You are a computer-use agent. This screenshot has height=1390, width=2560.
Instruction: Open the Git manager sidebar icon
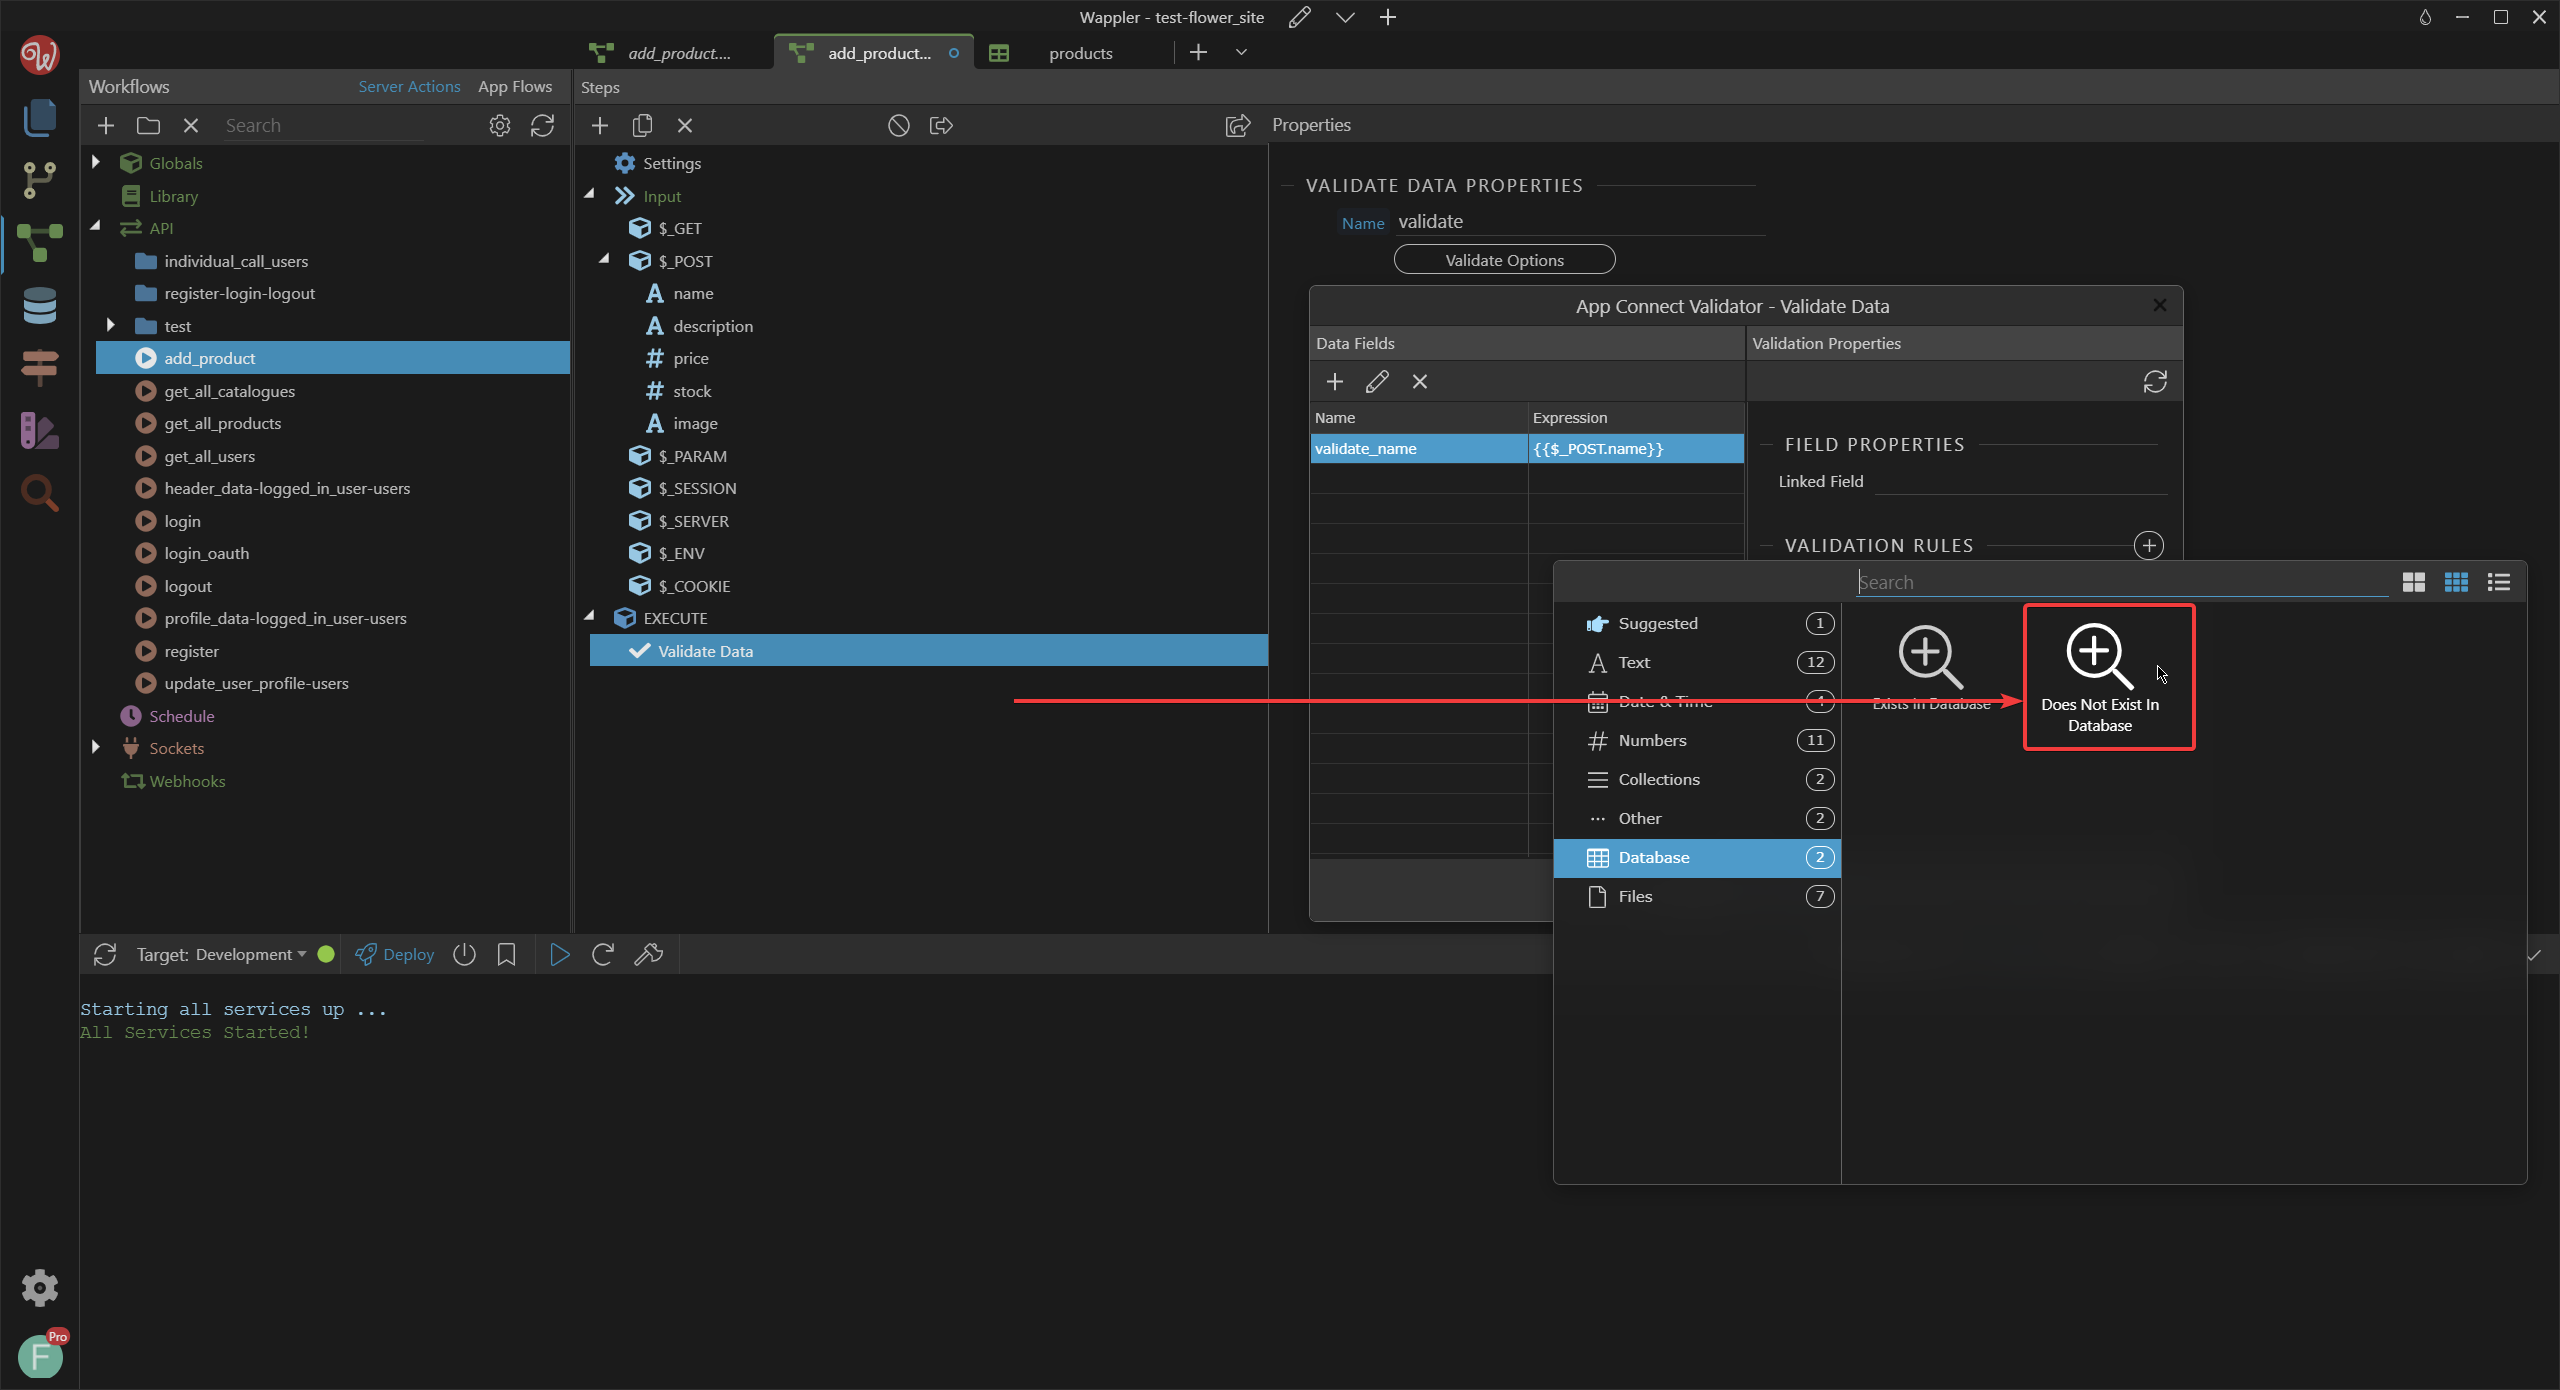(40, 180)
